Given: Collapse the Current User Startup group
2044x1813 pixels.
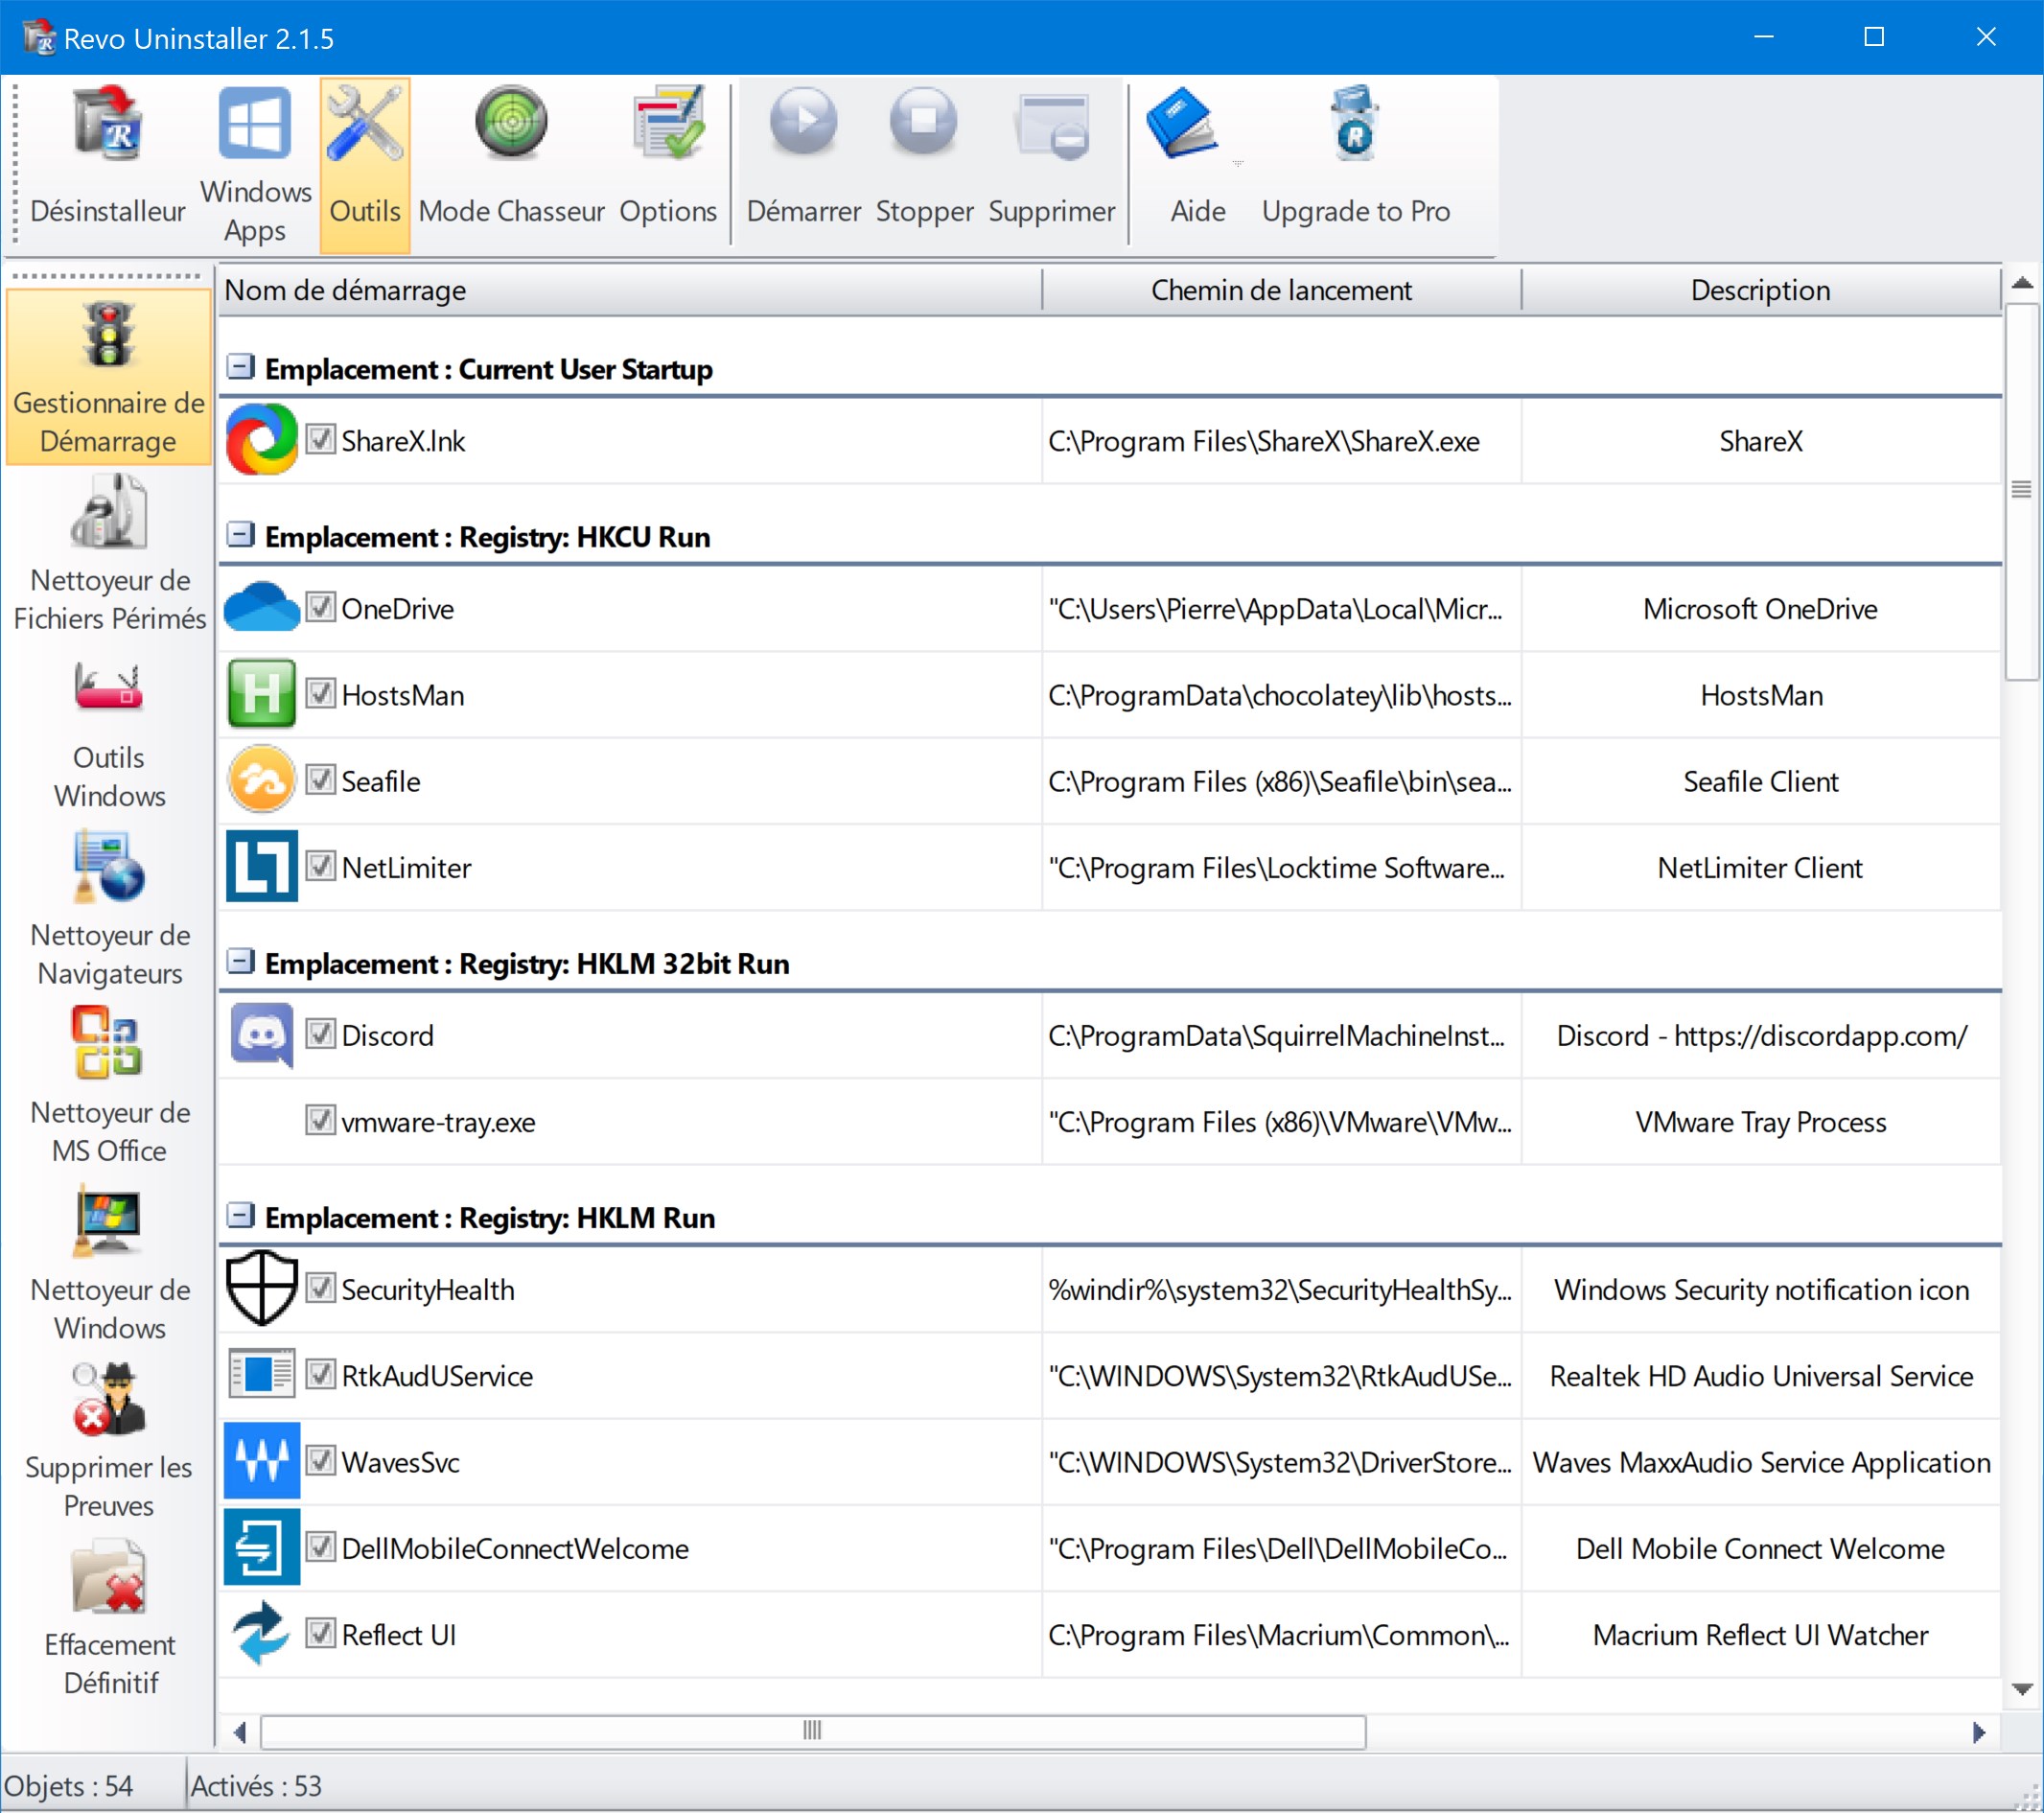Looking at the screenshot, I should (240, 367).
